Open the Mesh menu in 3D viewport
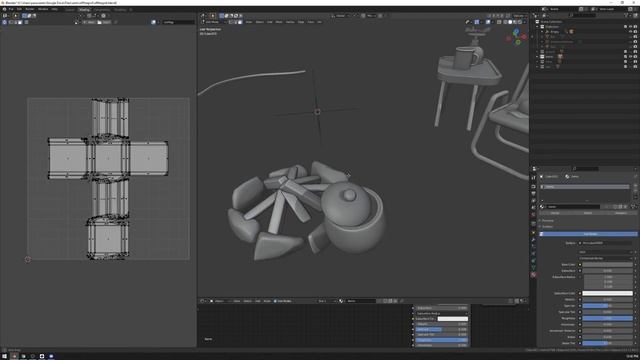 click(x=279, y=22)
